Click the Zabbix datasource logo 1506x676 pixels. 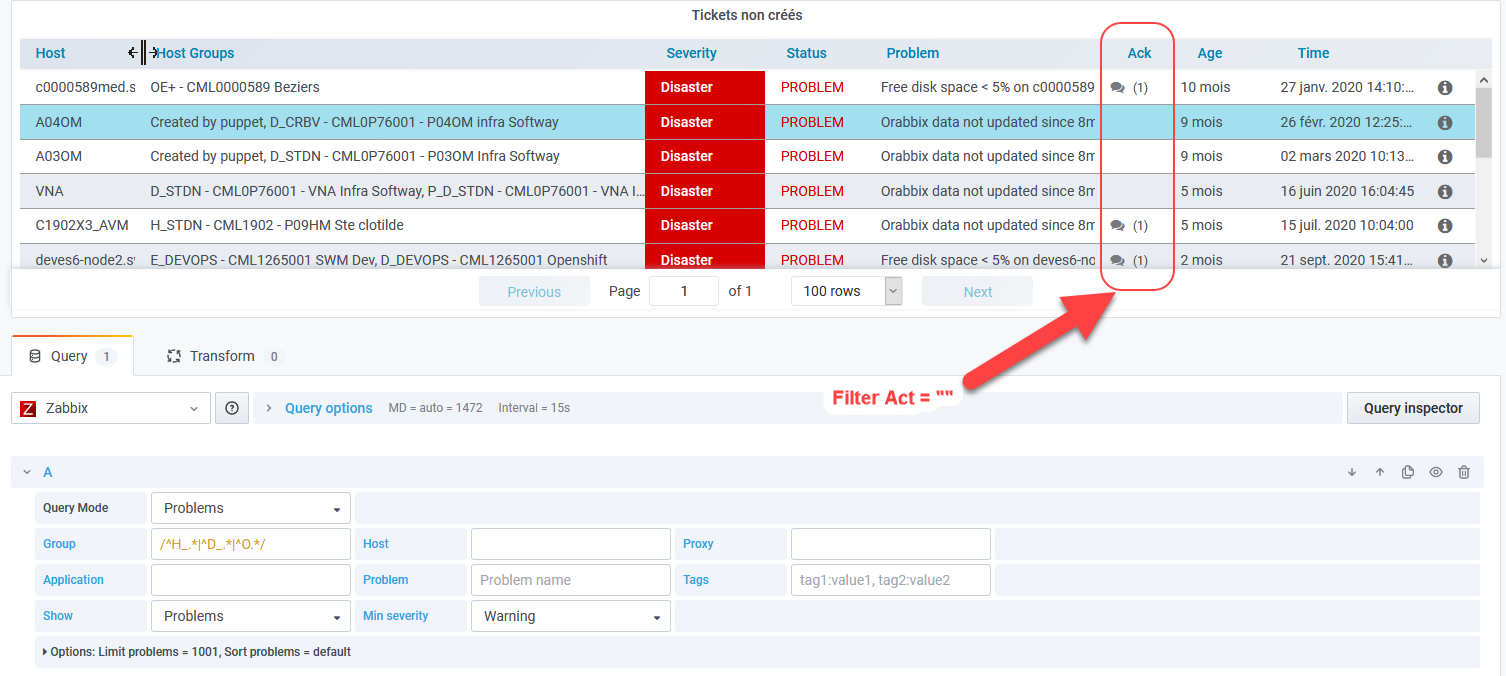click(x=27, y=407)
